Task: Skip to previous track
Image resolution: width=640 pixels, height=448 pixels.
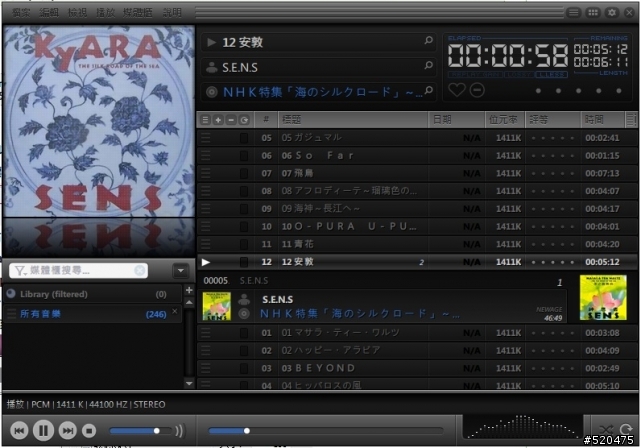Action: click(19, 430)
